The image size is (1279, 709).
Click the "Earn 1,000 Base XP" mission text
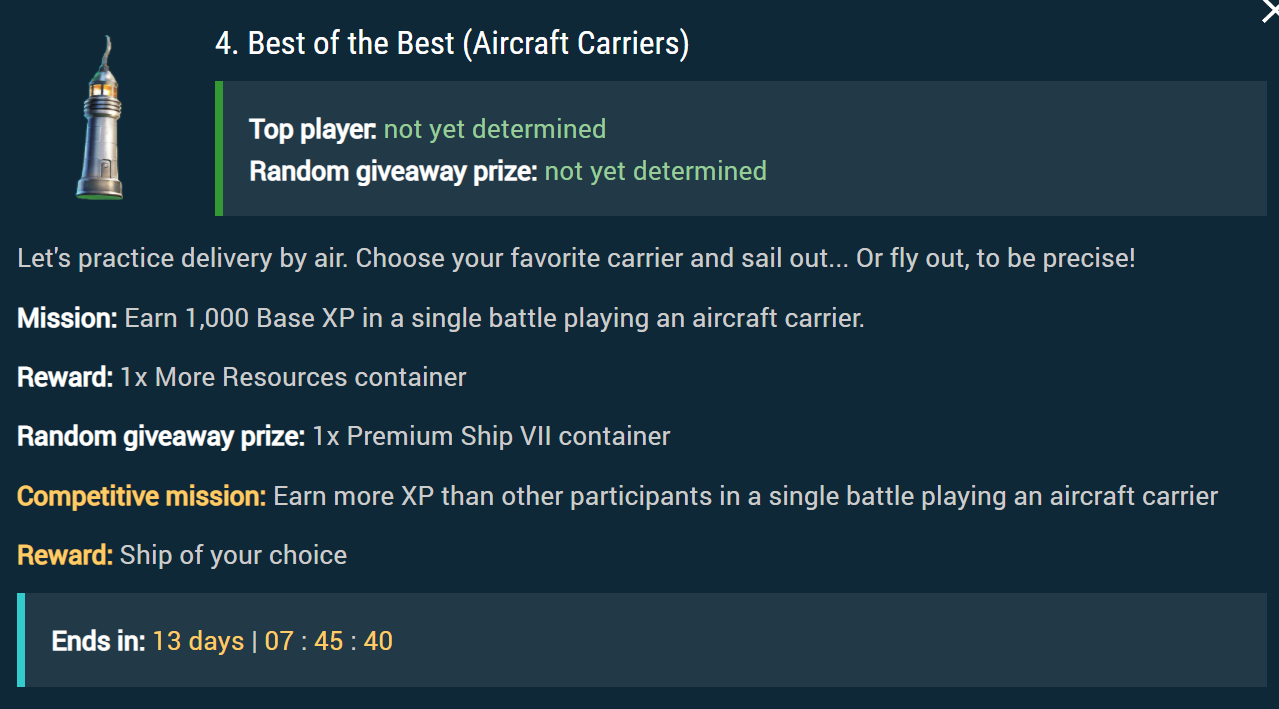coord(494,318)
